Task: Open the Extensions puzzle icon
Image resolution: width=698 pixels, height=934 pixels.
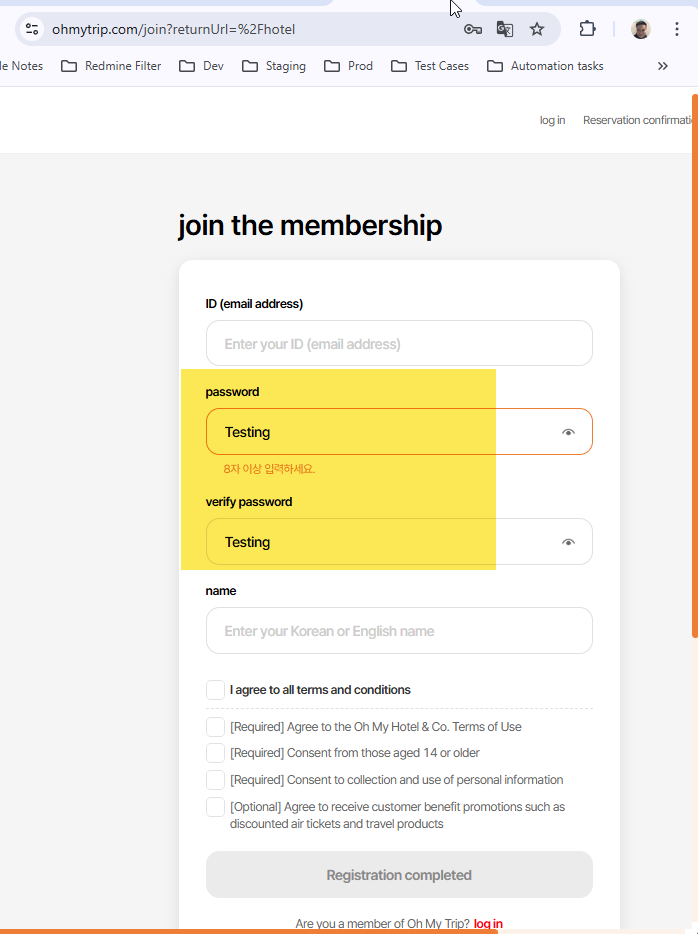Action: [588, 29]
